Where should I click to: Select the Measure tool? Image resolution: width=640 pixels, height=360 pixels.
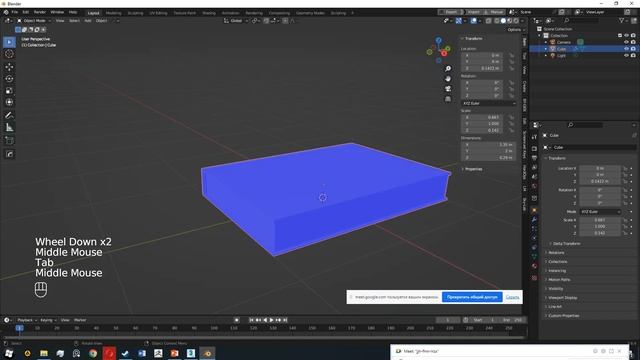(x=9, y=128)
